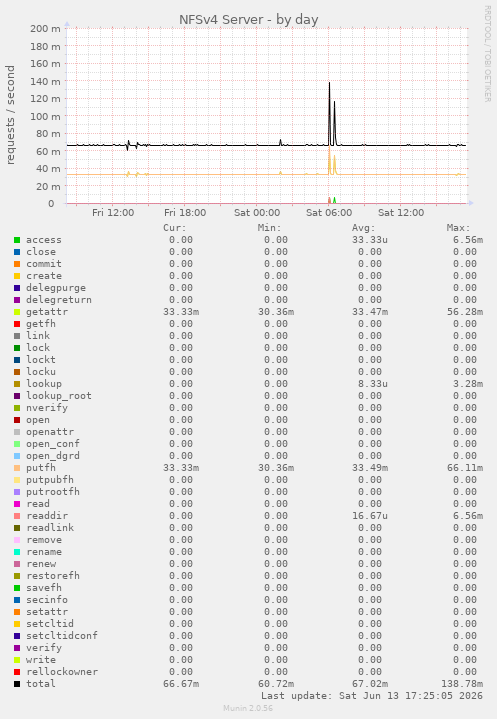Click the tallest black total spike on the graph
The height and width of the screenshot is (719, 497).
pyautogui.click(x=329, y=112)
